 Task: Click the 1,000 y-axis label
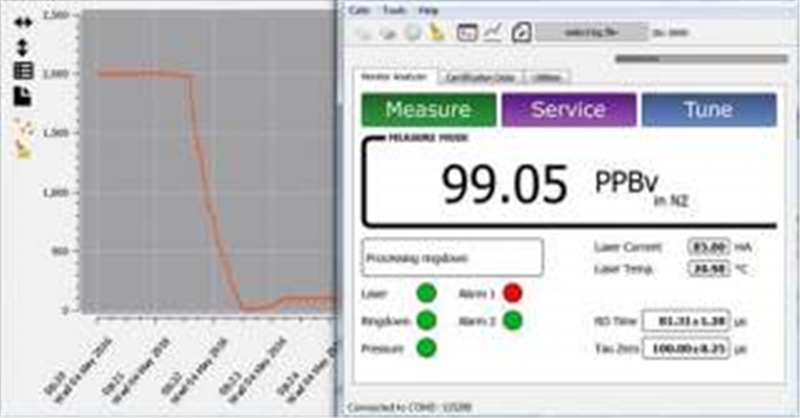pyautogui.click(x=56, y=192)
